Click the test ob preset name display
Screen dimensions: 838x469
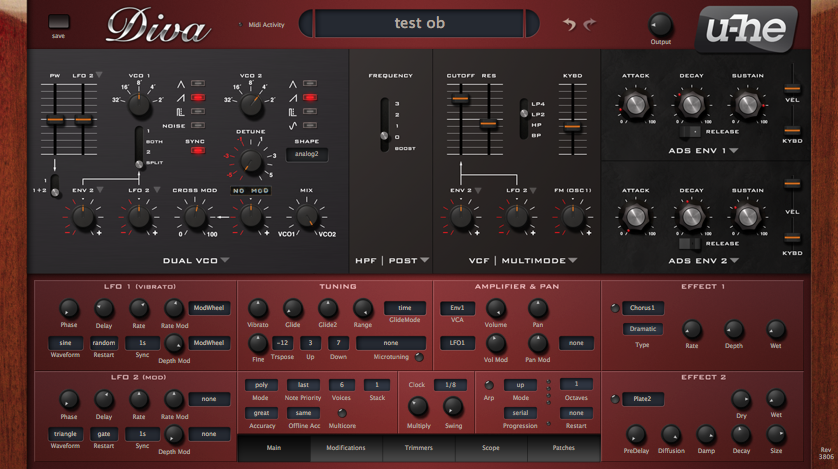[x=420, y=23]
